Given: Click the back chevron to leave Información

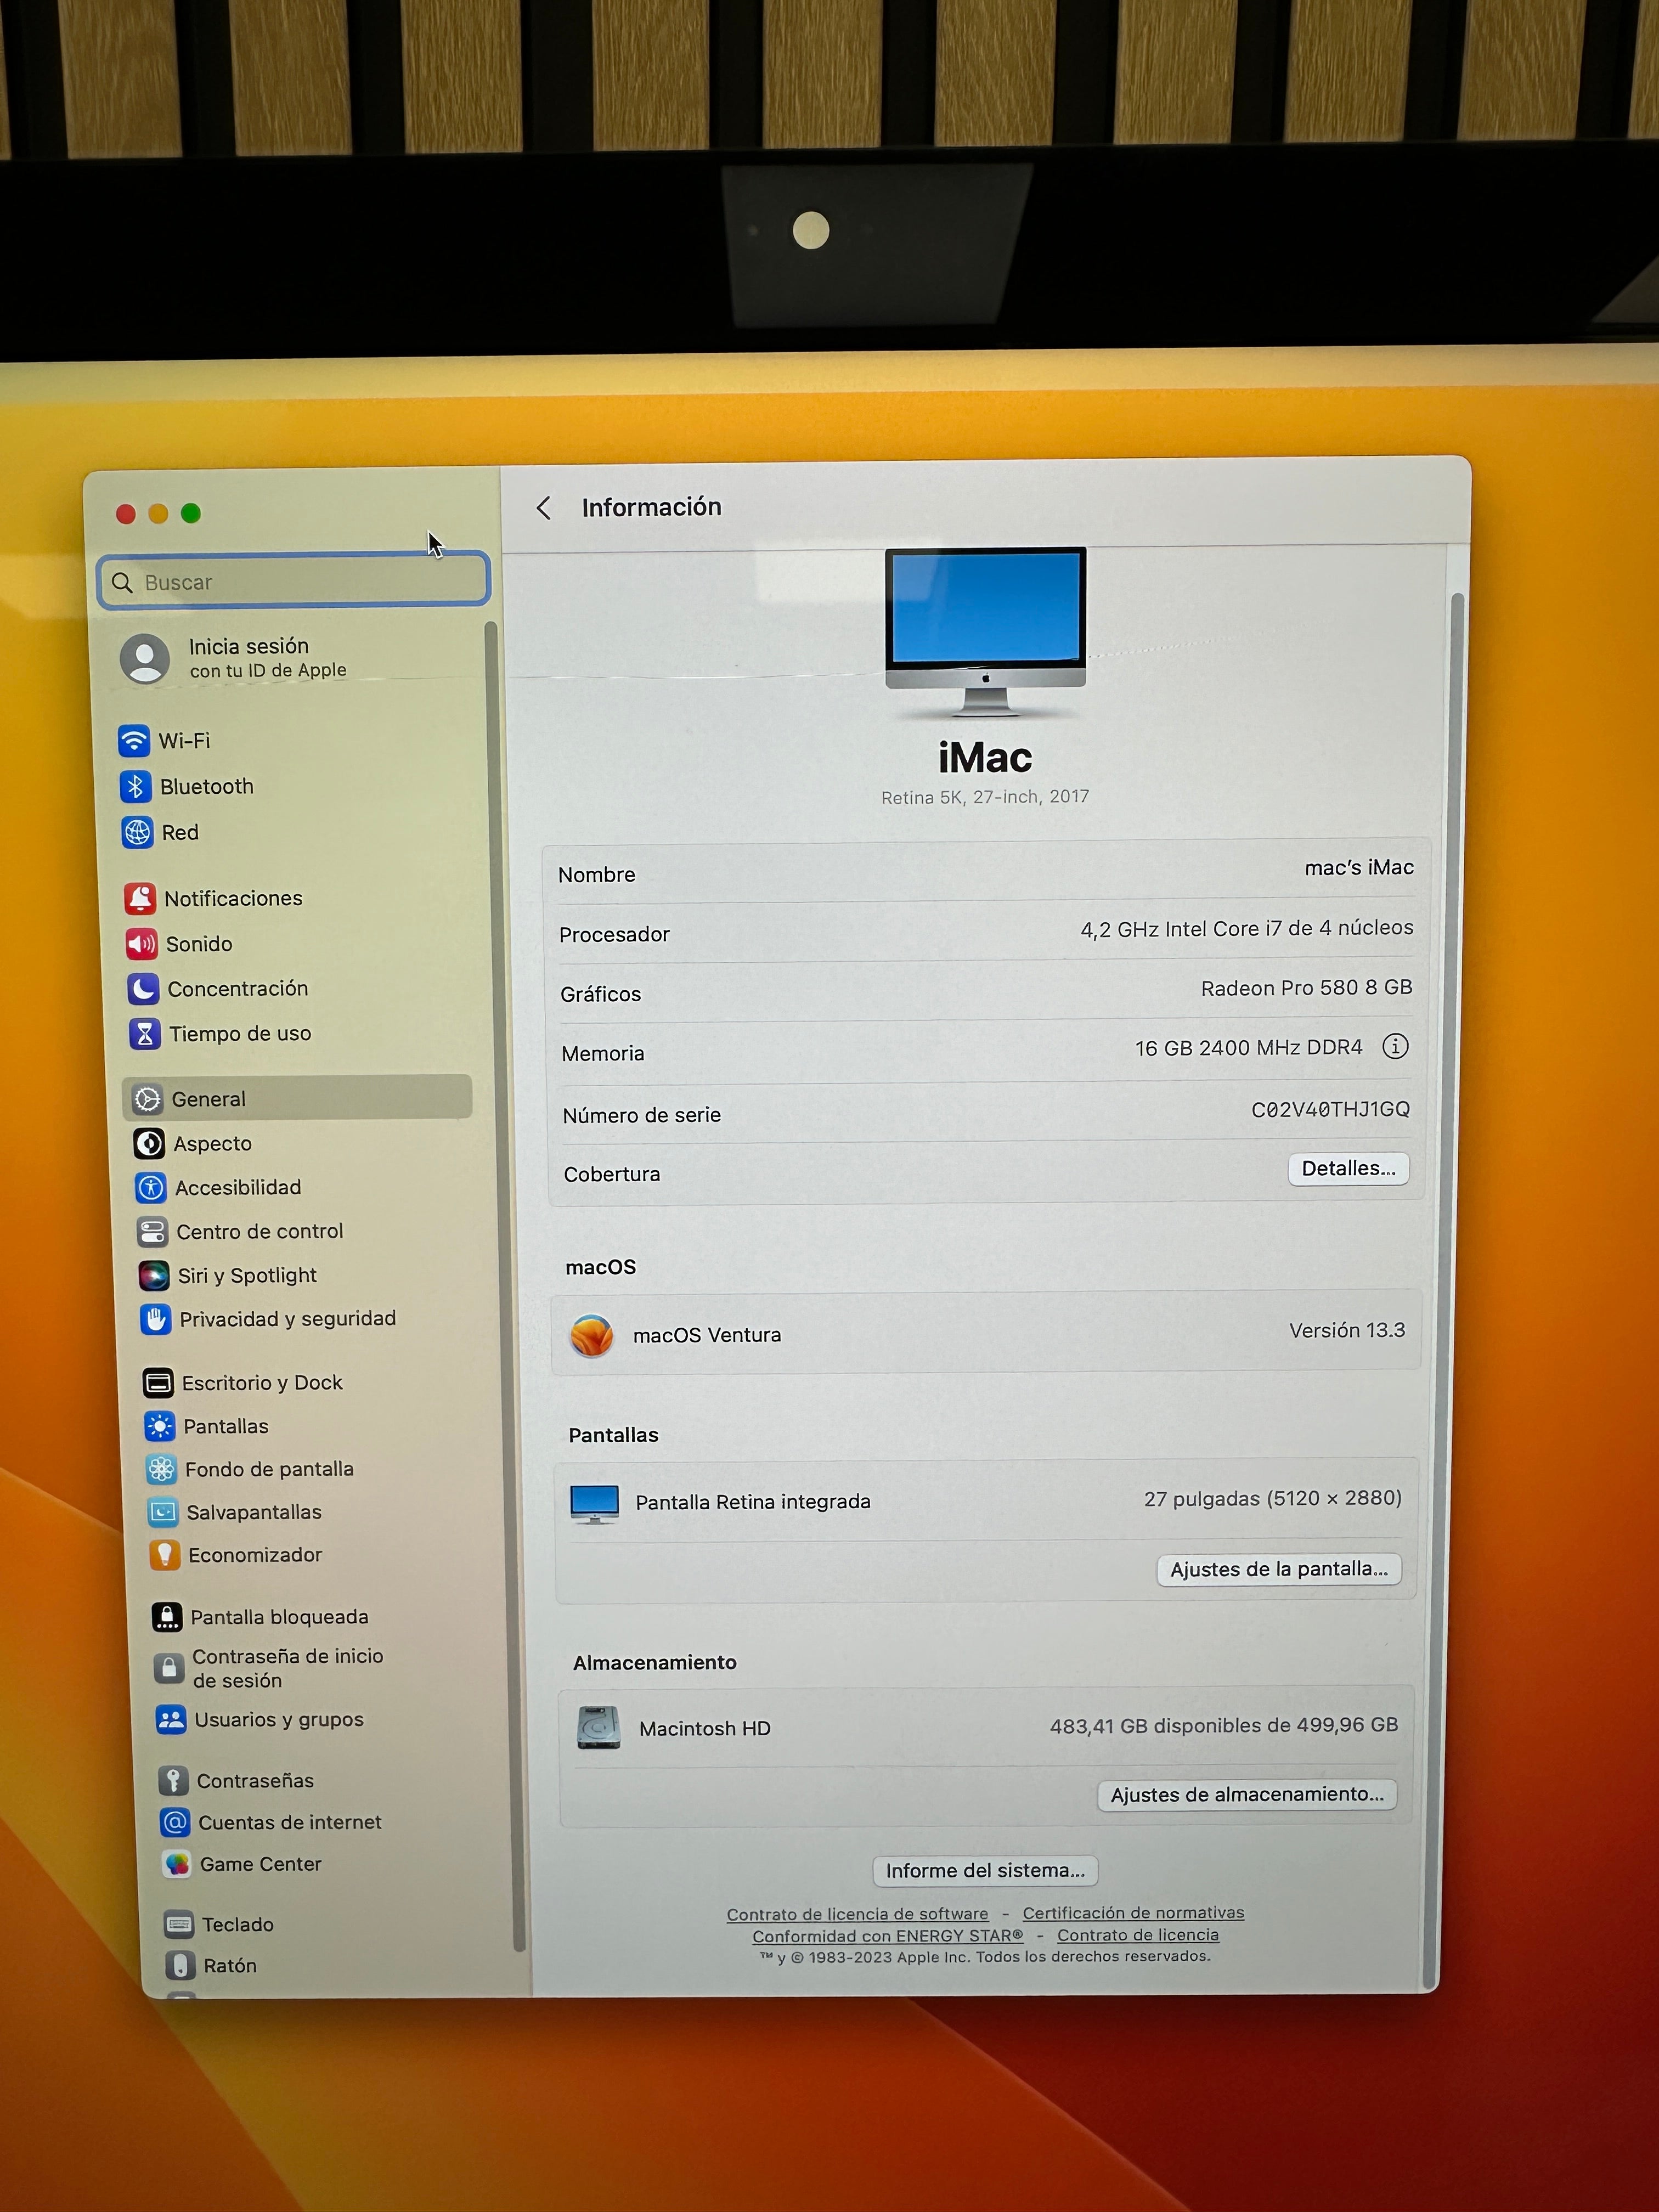Looking at the screenshot, I should click(x=544, y=508).
